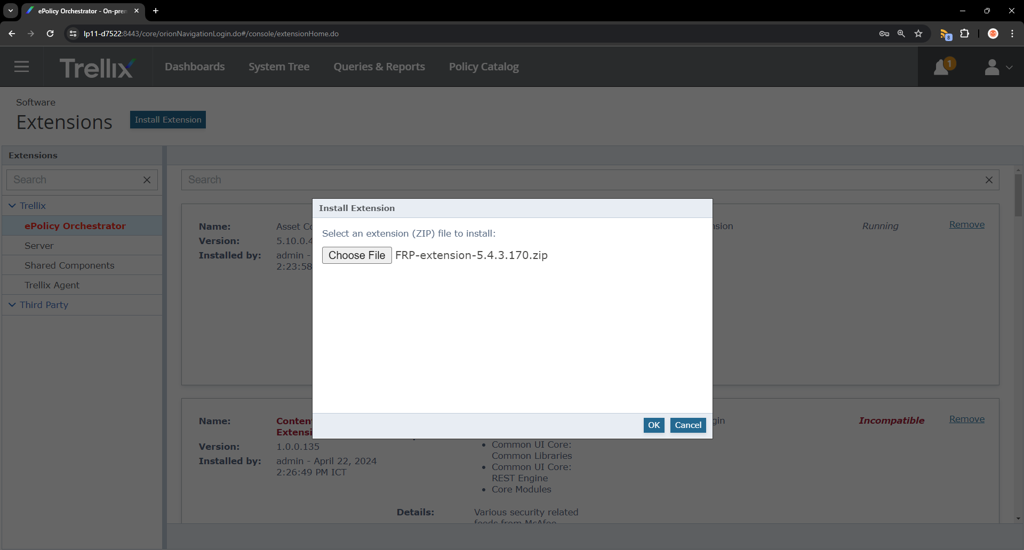Go back in the browser
This screenshot has height=550, width=1024.
click(x=12, y=33)
